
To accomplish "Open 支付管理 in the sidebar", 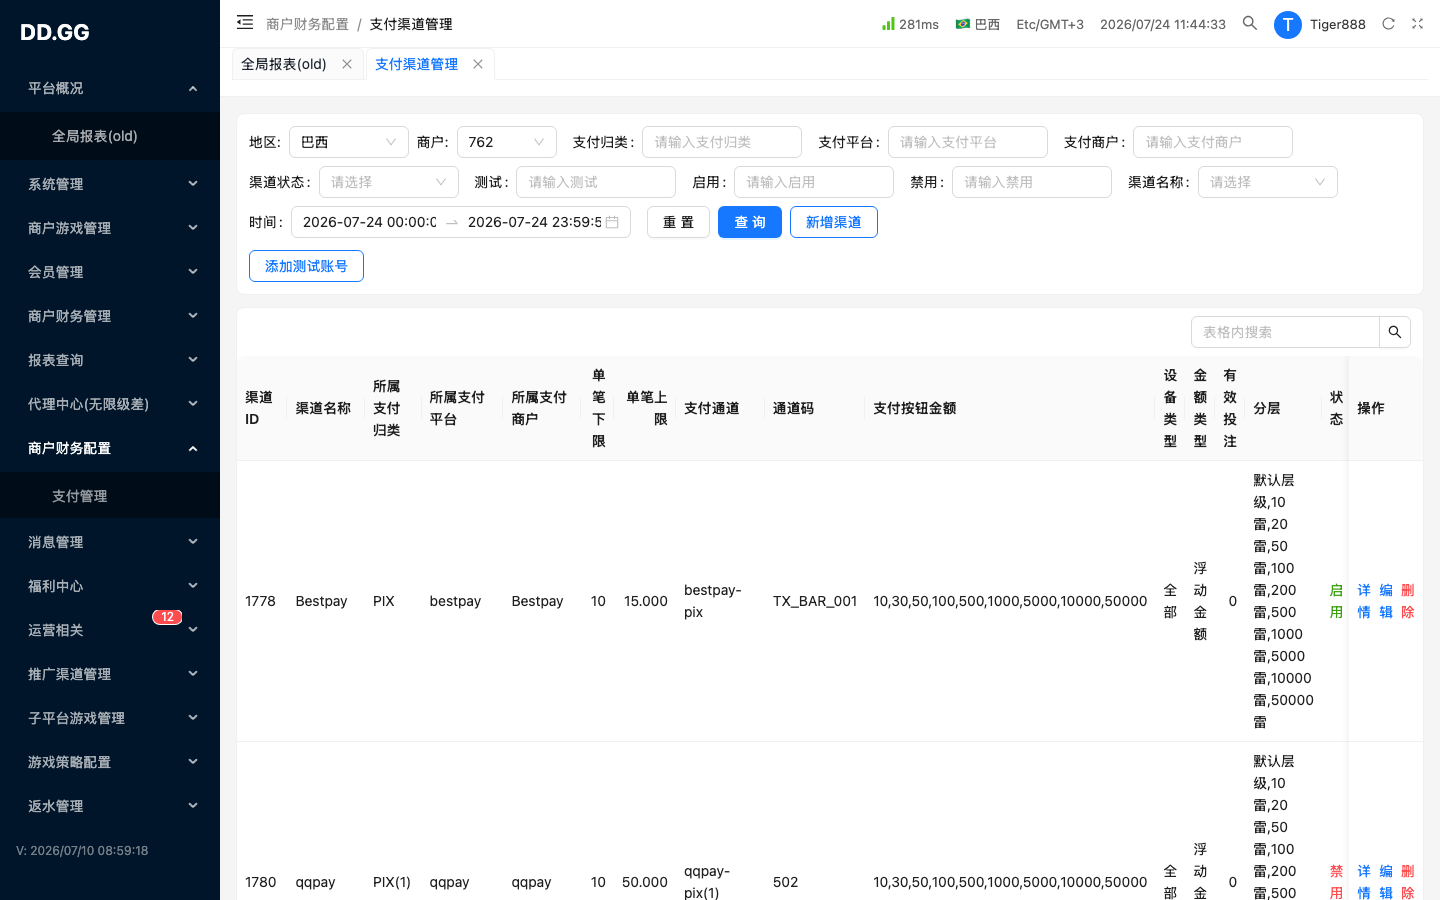I will click(110, 496).
